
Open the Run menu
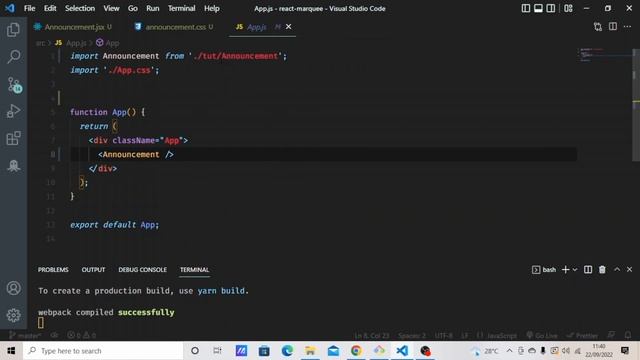[153, 8]
